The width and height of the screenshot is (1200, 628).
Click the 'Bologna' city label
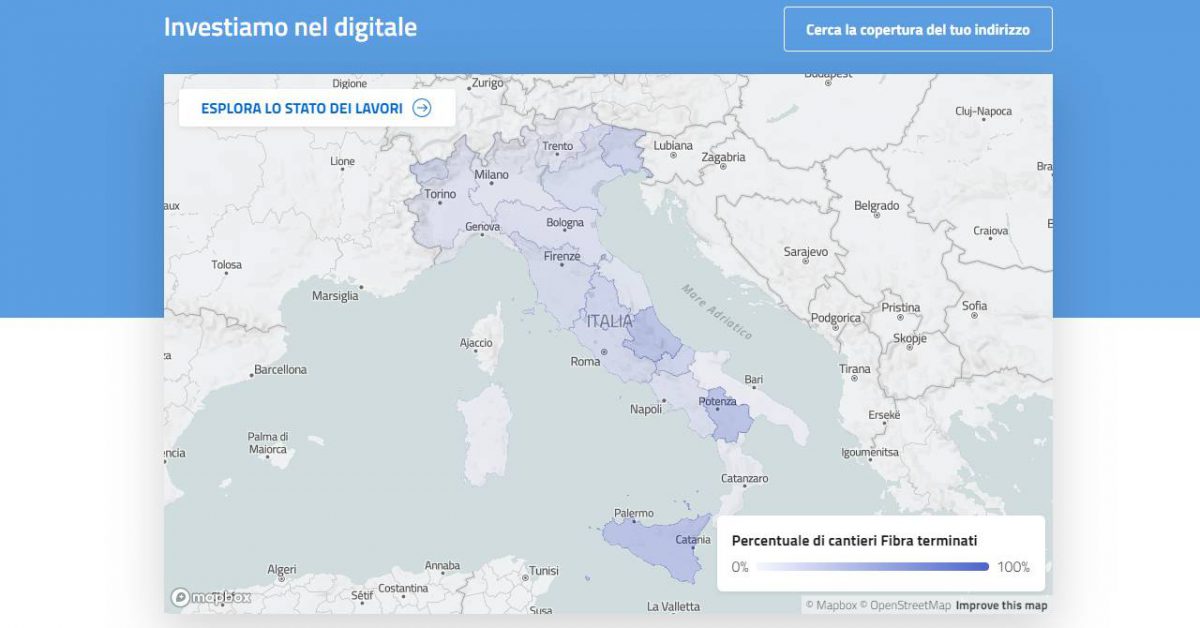(x=565, y=222)
